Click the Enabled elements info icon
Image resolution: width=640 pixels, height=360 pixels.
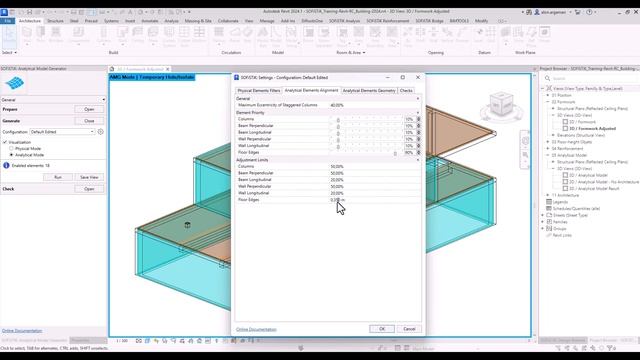point(6,165)
